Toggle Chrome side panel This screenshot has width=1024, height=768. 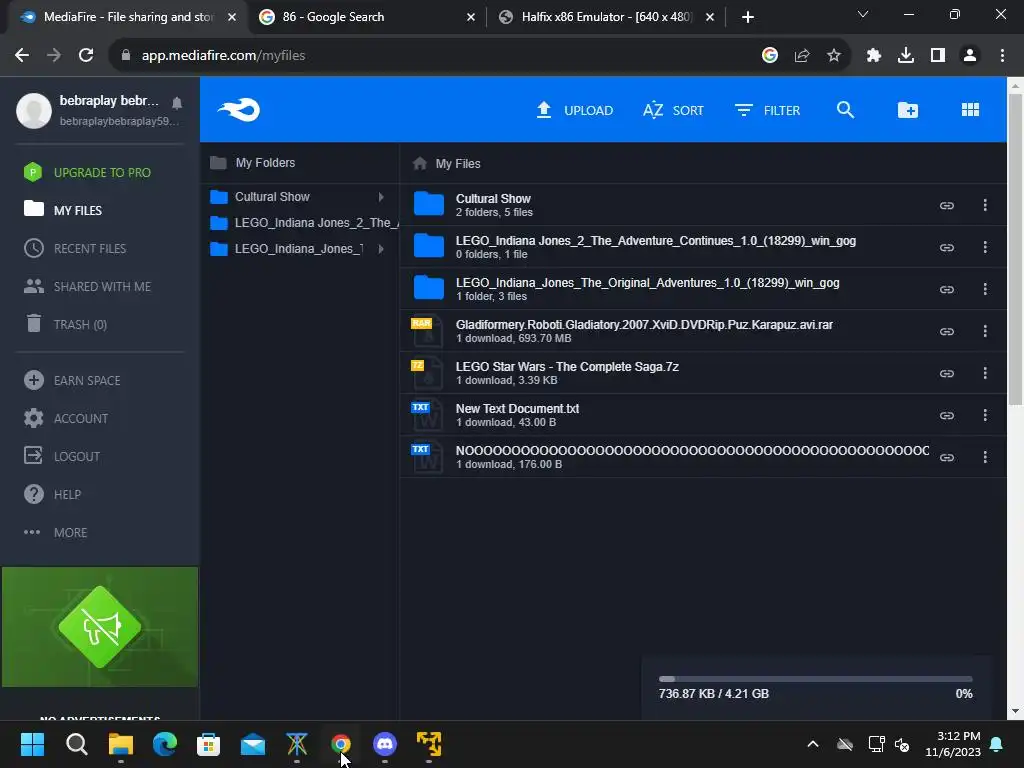tap(937, 56)
